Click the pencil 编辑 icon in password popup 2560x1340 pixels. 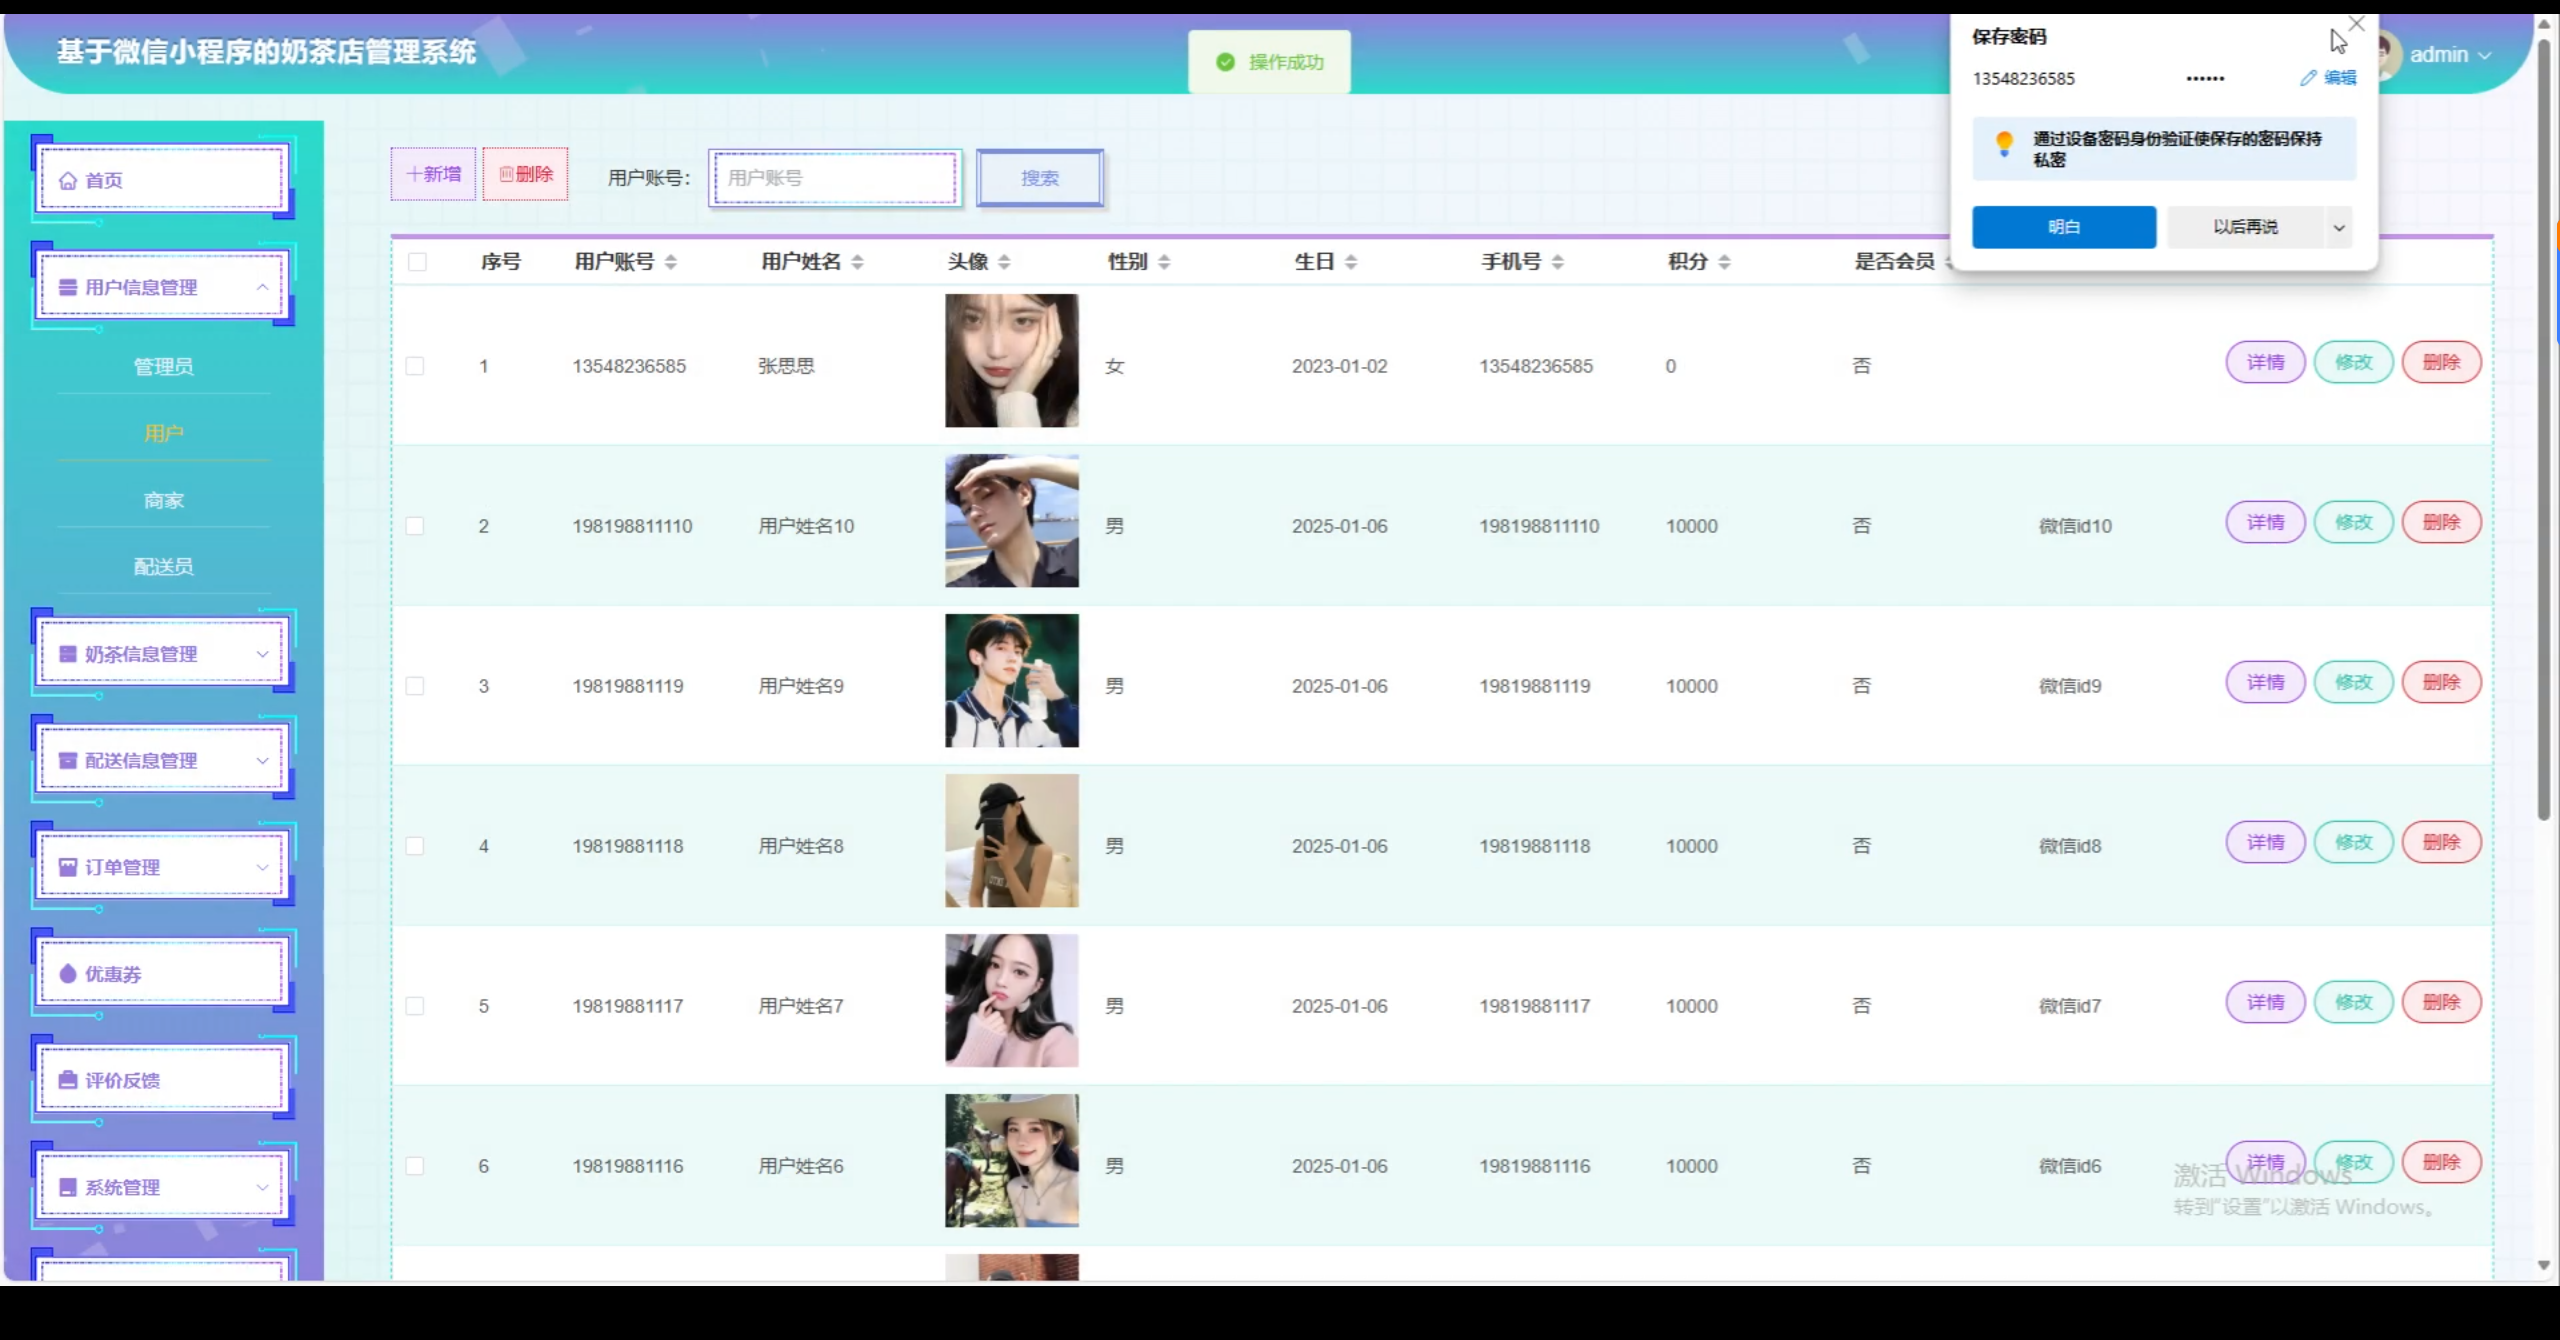point(2308,78)
